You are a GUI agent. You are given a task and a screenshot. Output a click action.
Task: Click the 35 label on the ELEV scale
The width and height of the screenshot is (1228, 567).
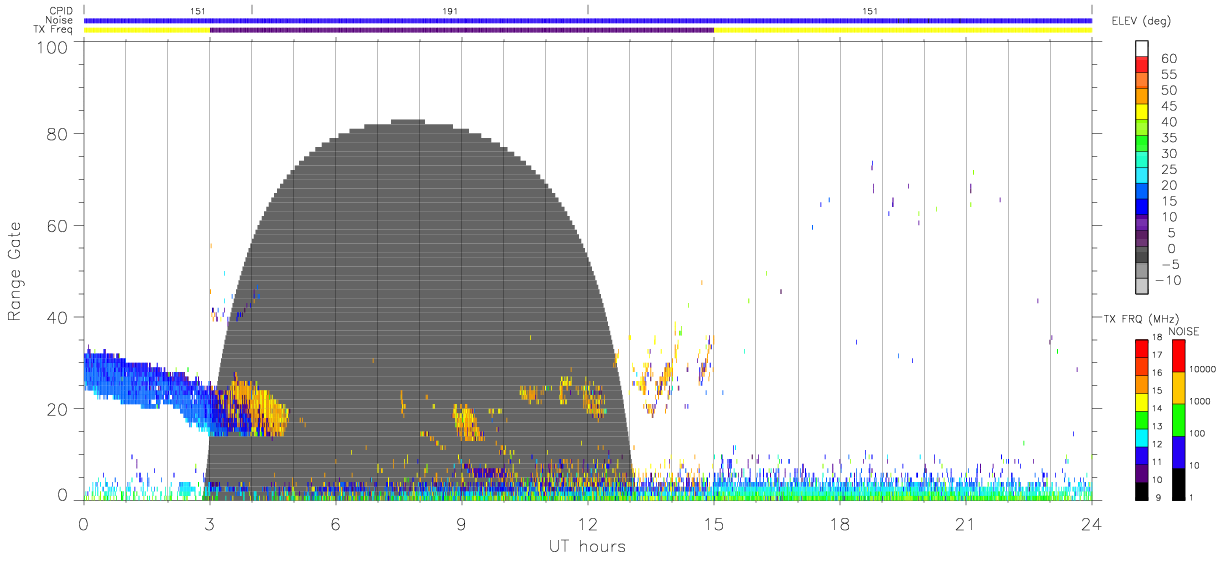click(x=1169, y=138)
